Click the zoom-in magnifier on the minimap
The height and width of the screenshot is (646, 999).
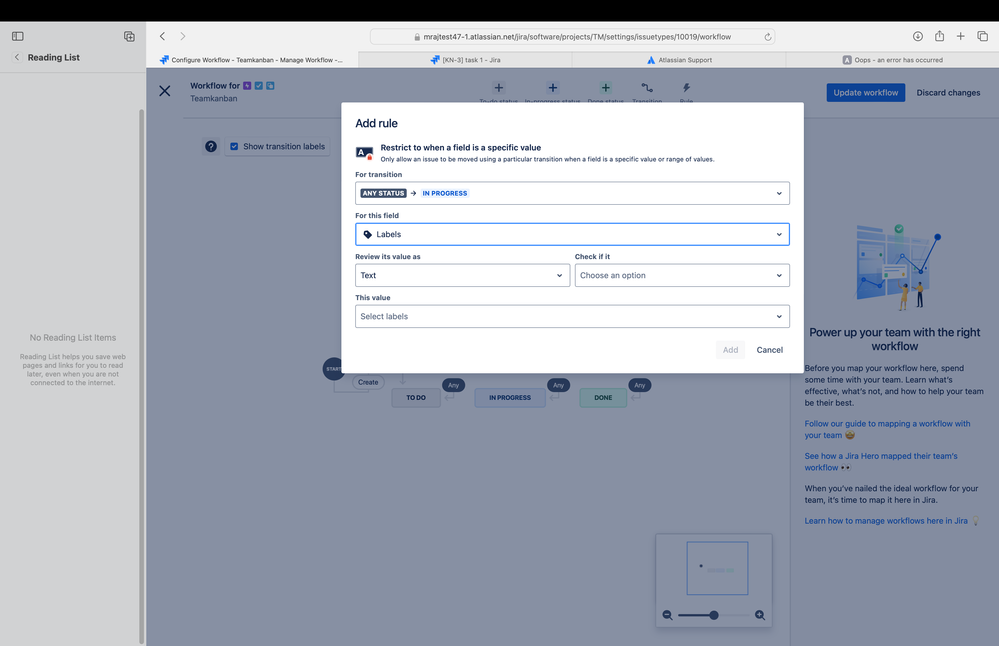point(760,615)
